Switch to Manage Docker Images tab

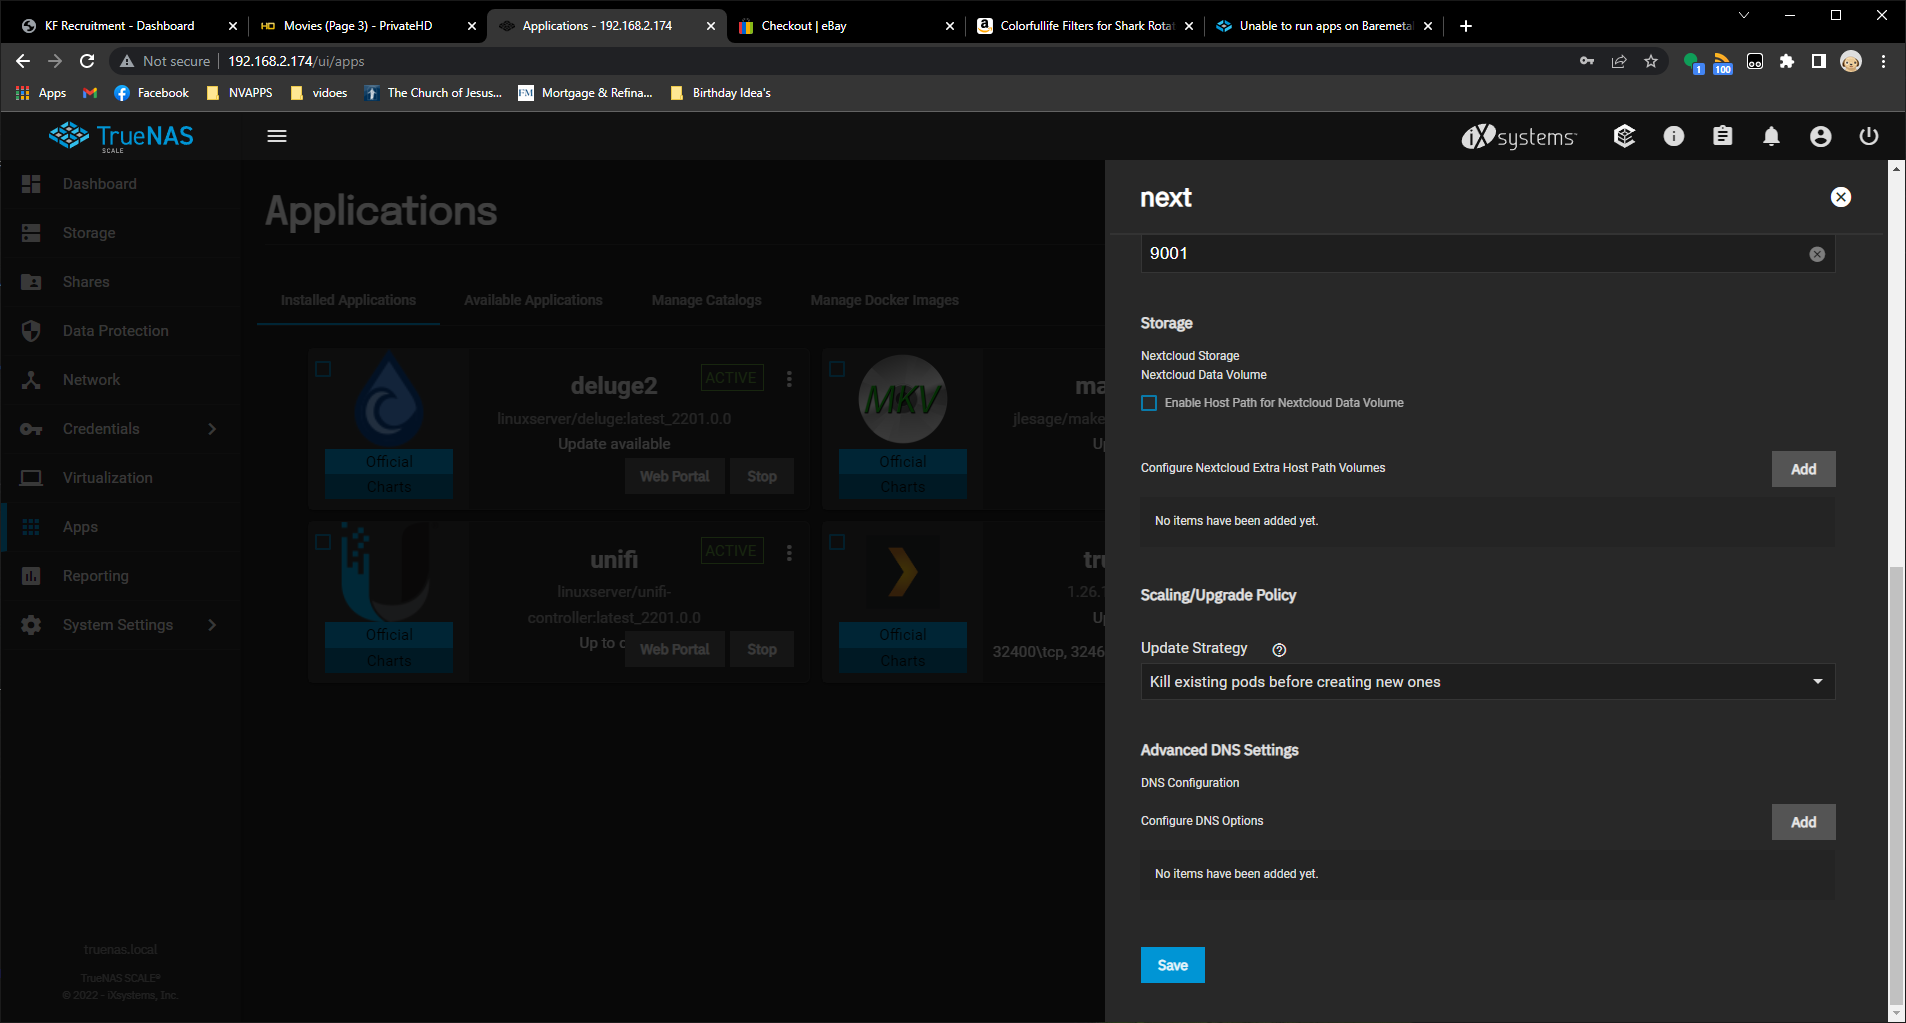coord(884,300)
